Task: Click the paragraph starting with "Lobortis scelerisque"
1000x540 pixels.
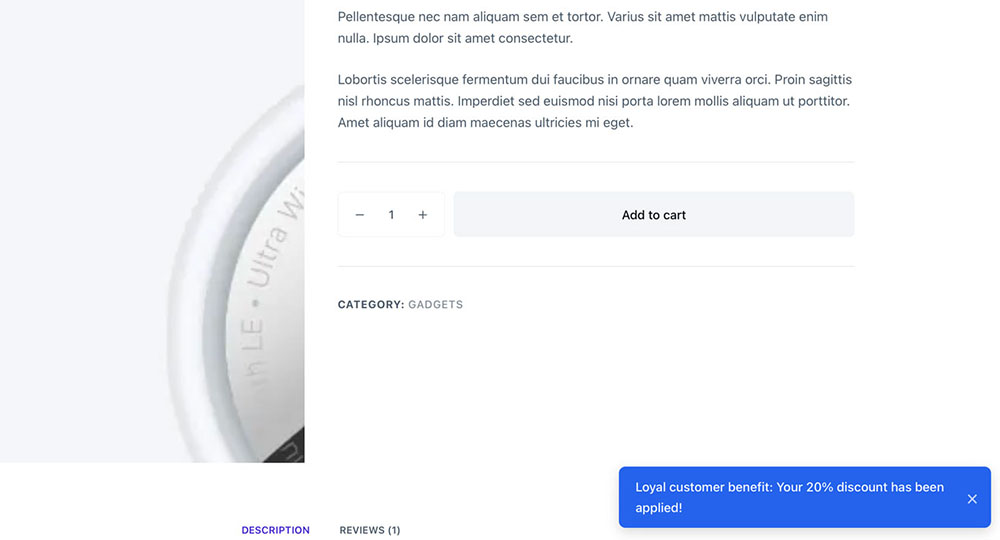Action: pyautogui.click(x=594, y=101)
